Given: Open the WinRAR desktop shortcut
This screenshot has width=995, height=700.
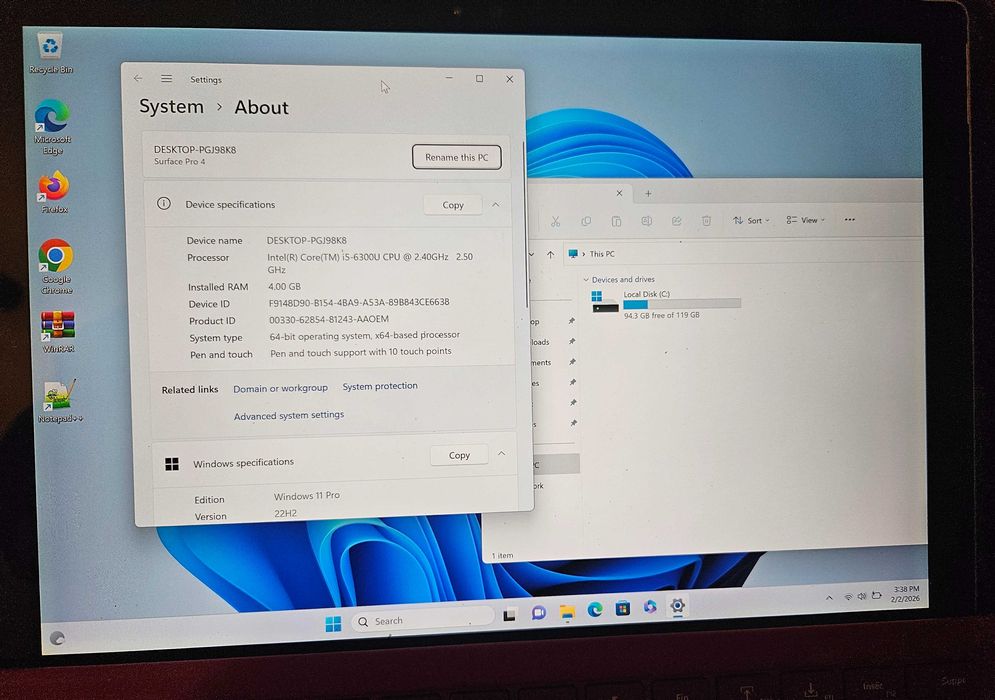Looking at the screenshot, I should (x=58, y=332).
